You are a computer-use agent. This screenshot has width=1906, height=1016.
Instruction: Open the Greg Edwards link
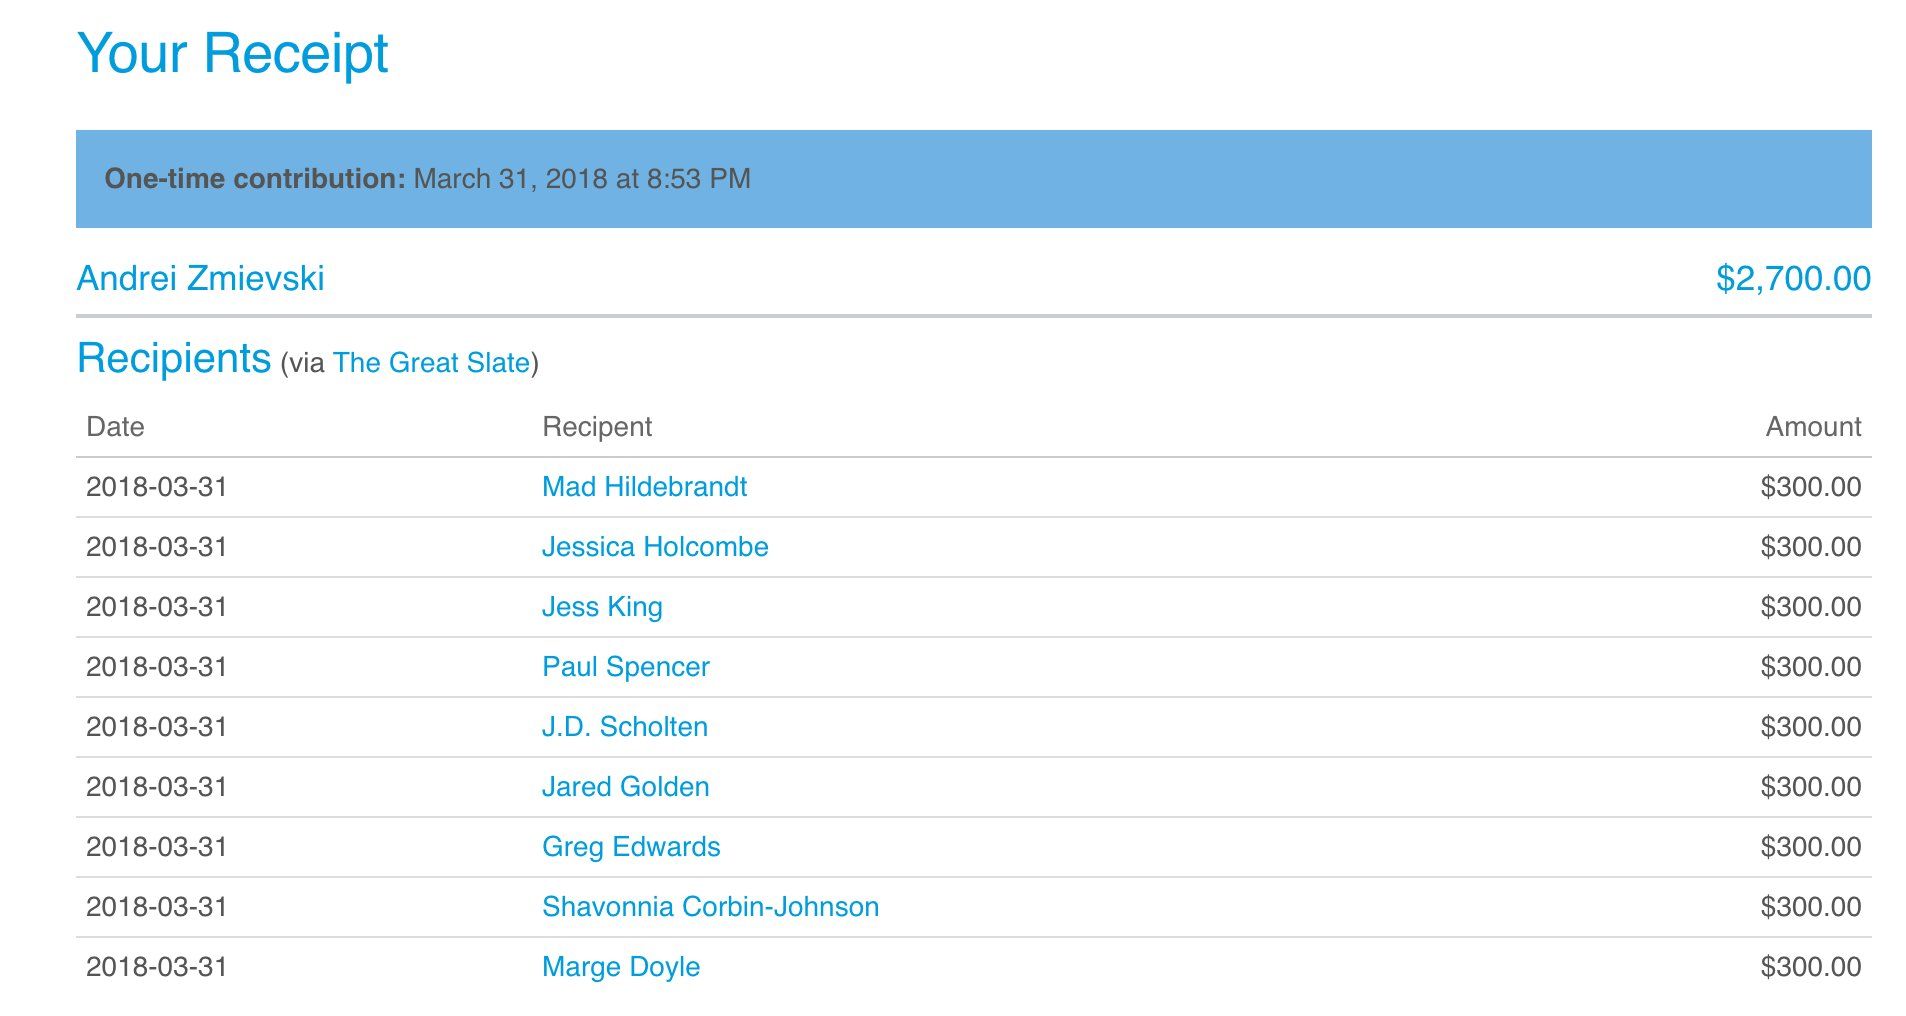(631, 847)
